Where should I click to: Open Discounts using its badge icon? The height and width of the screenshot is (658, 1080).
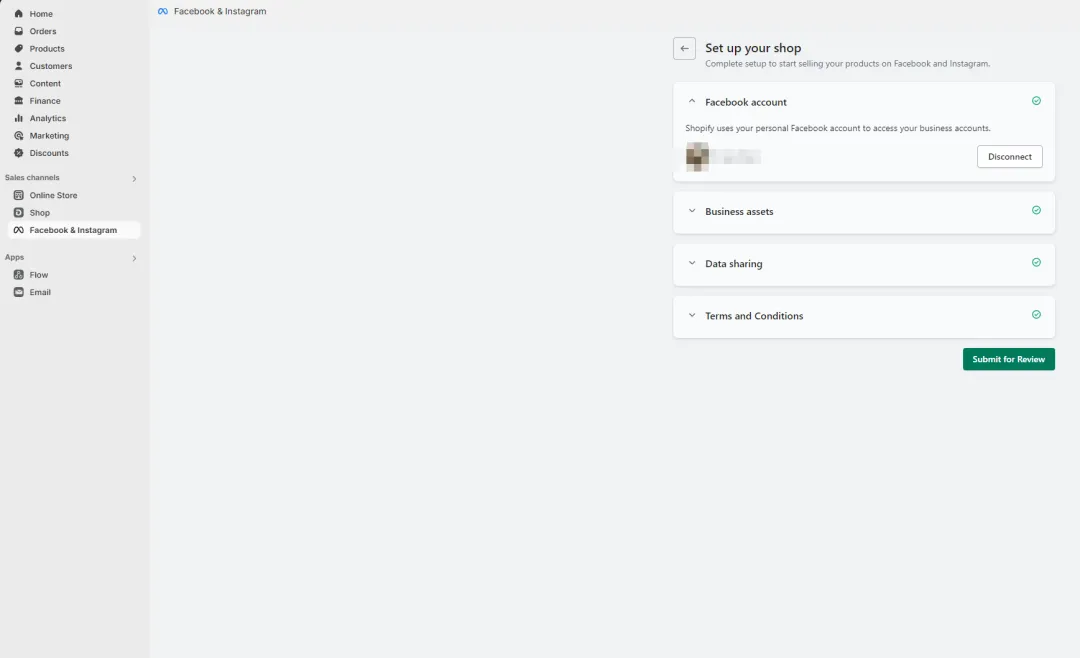coord(19,153)
